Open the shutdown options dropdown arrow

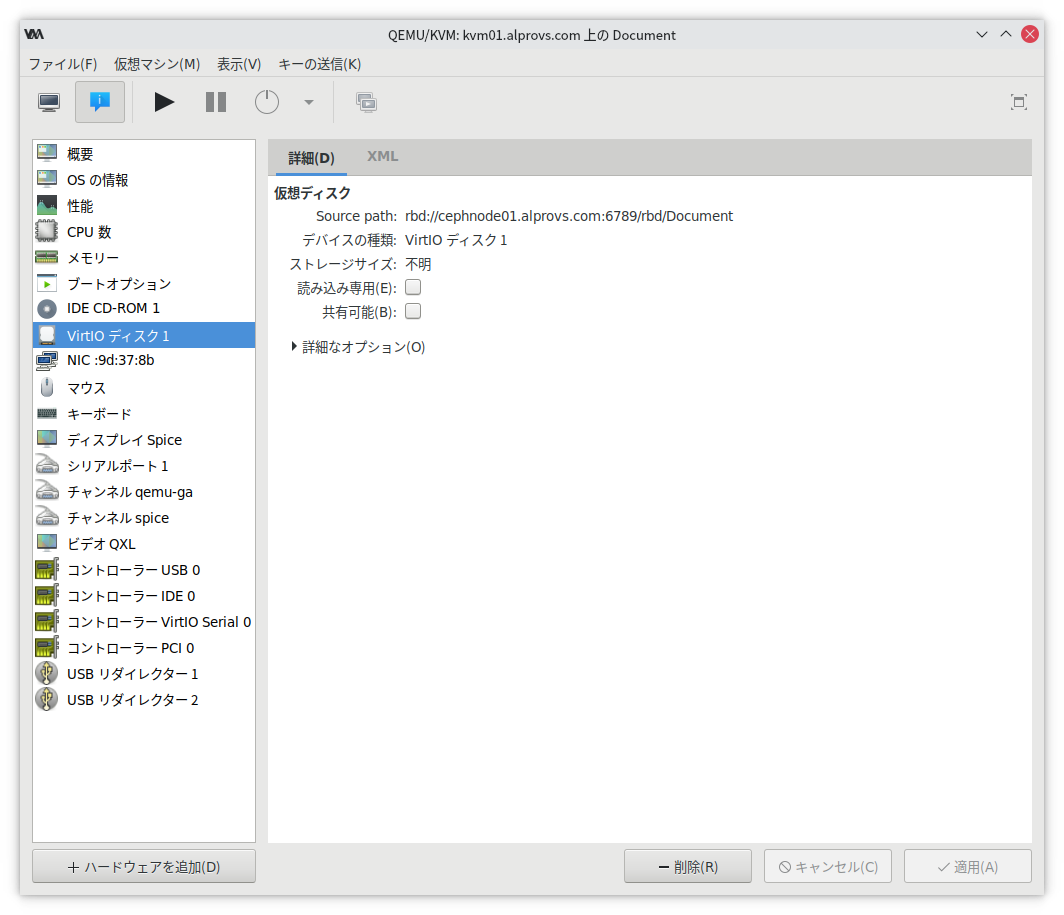click(x=309, y=102)
